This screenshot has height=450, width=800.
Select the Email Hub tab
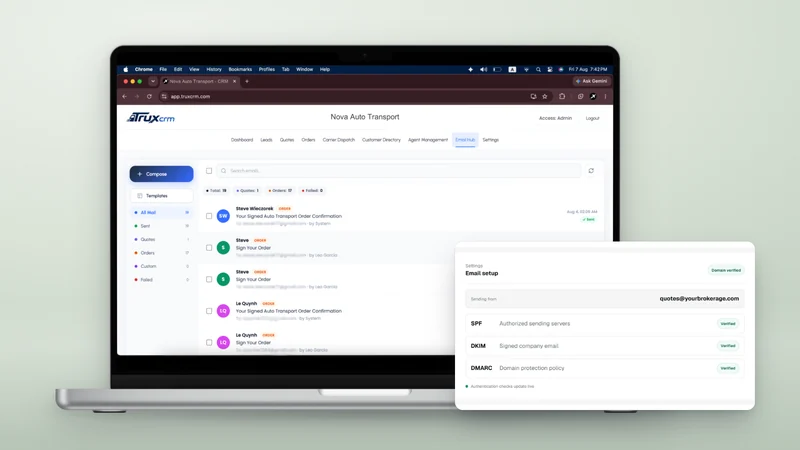coord(465,140)
